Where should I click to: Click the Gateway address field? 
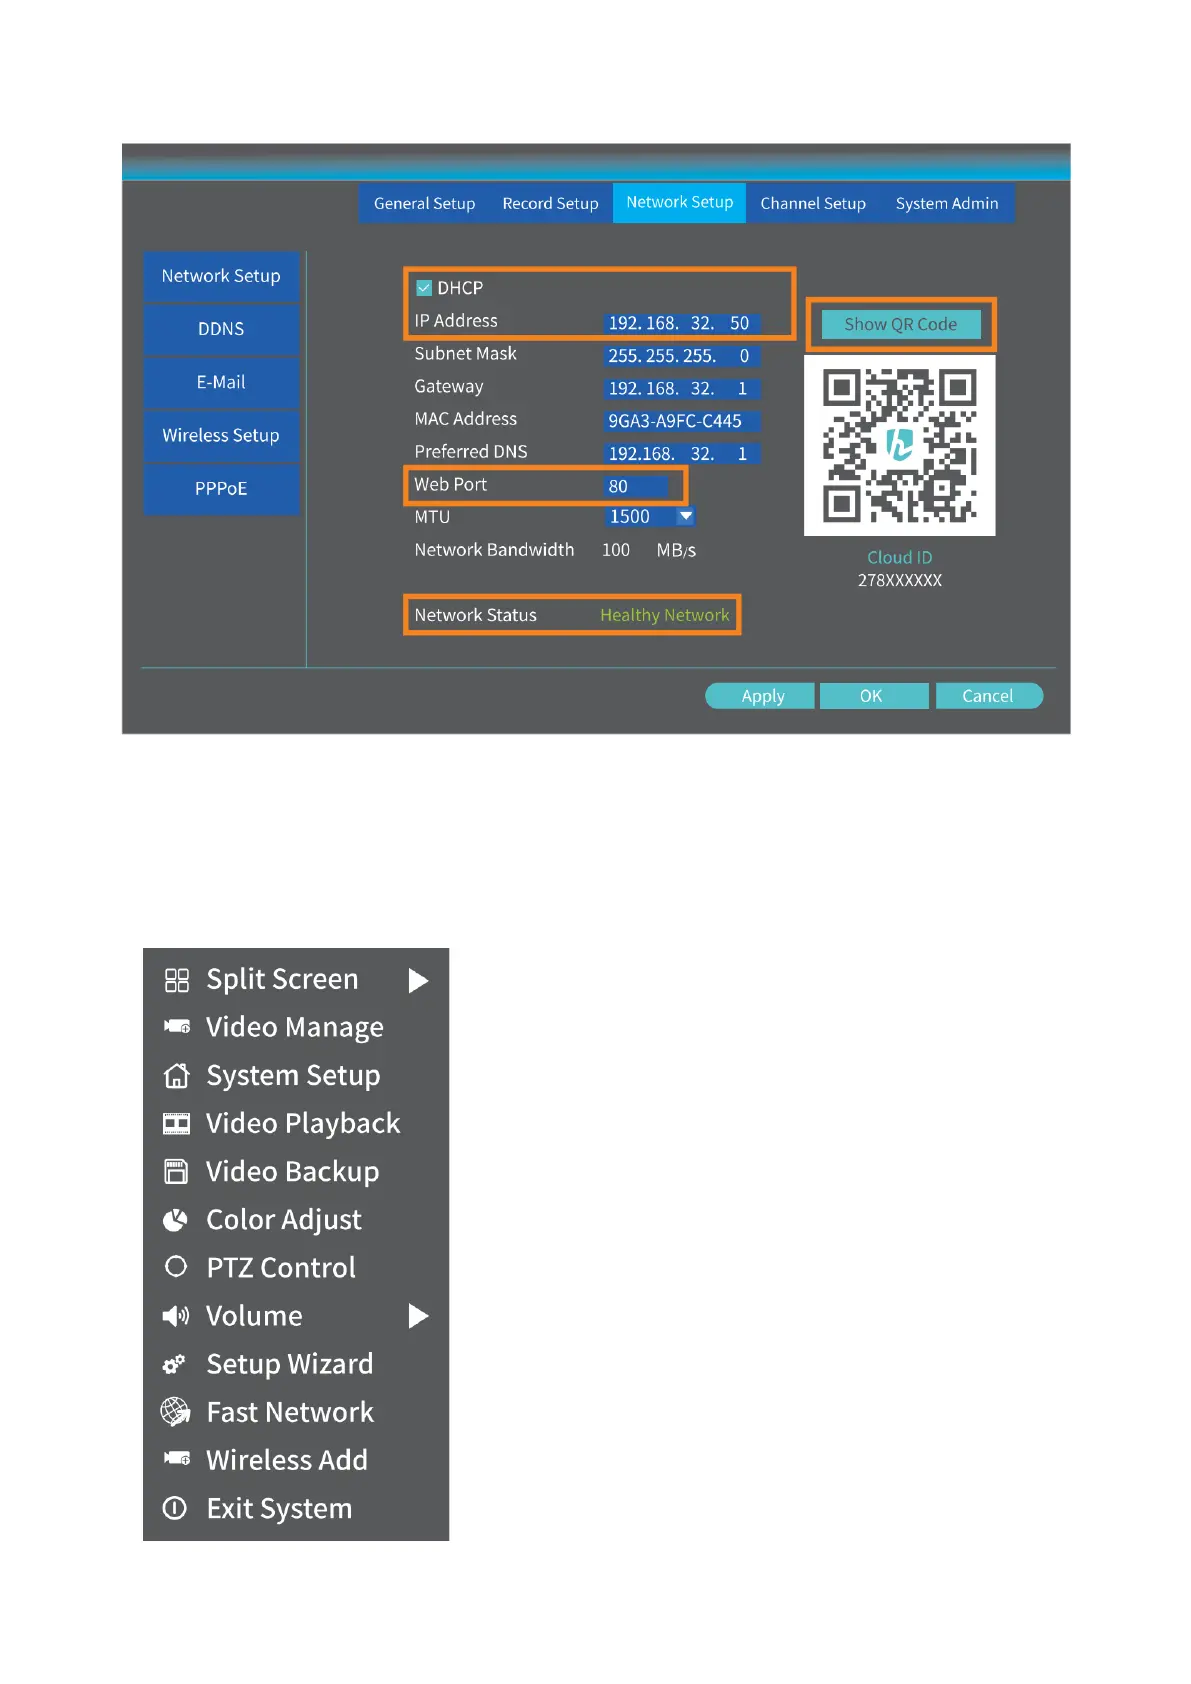[683, 389]
